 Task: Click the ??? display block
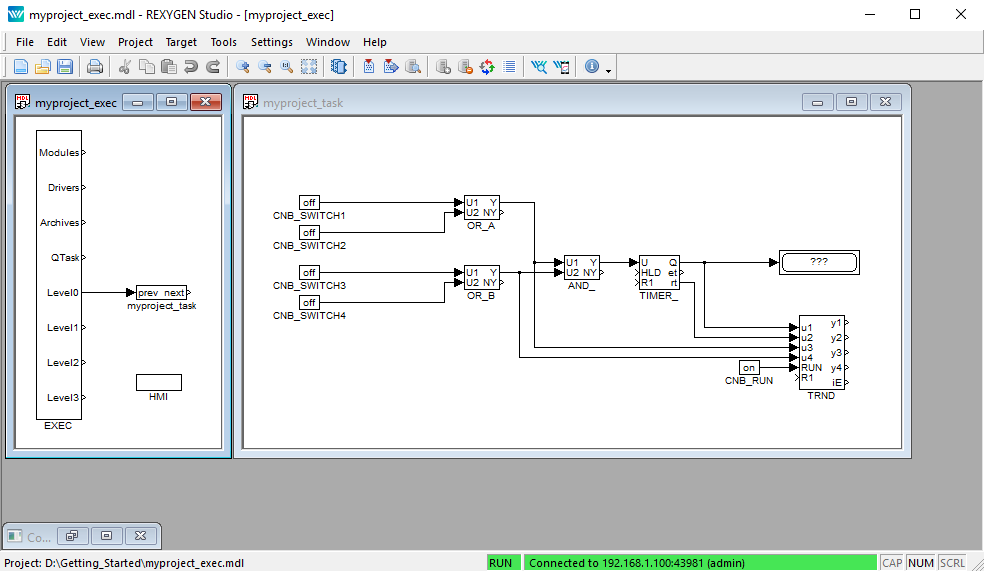[819, 262]
